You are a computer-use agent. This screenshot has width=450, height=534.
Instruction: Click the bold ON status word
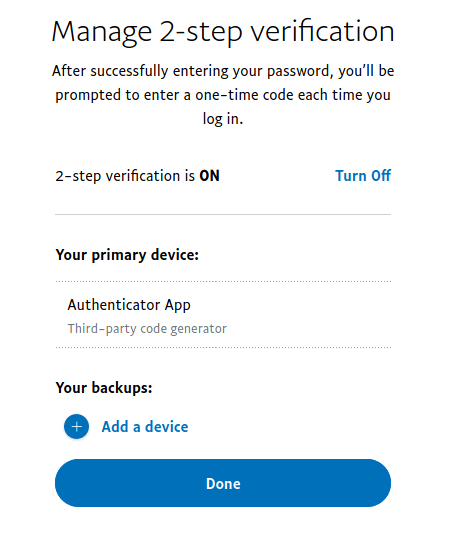[209, 176]
